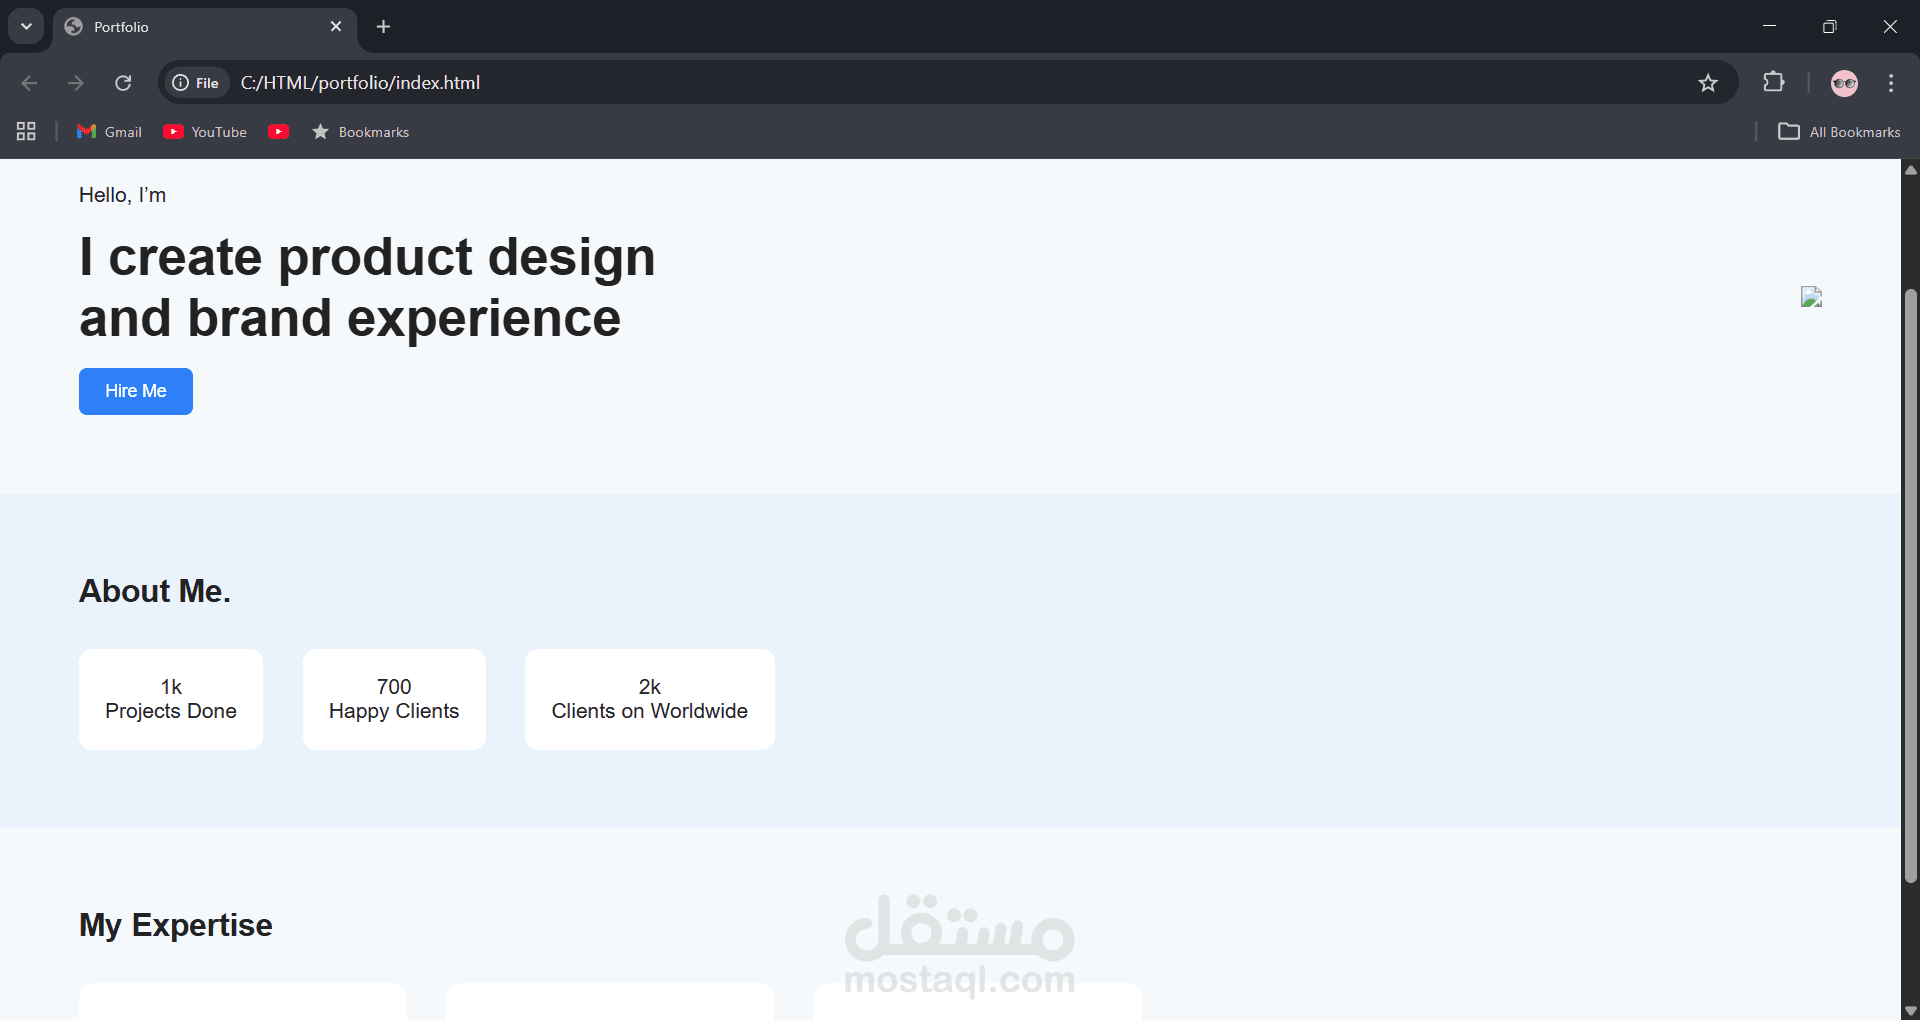Click the browser extensions puzzle icon
This screenshot has height=1020, width=1920.
pos(1774,82)
